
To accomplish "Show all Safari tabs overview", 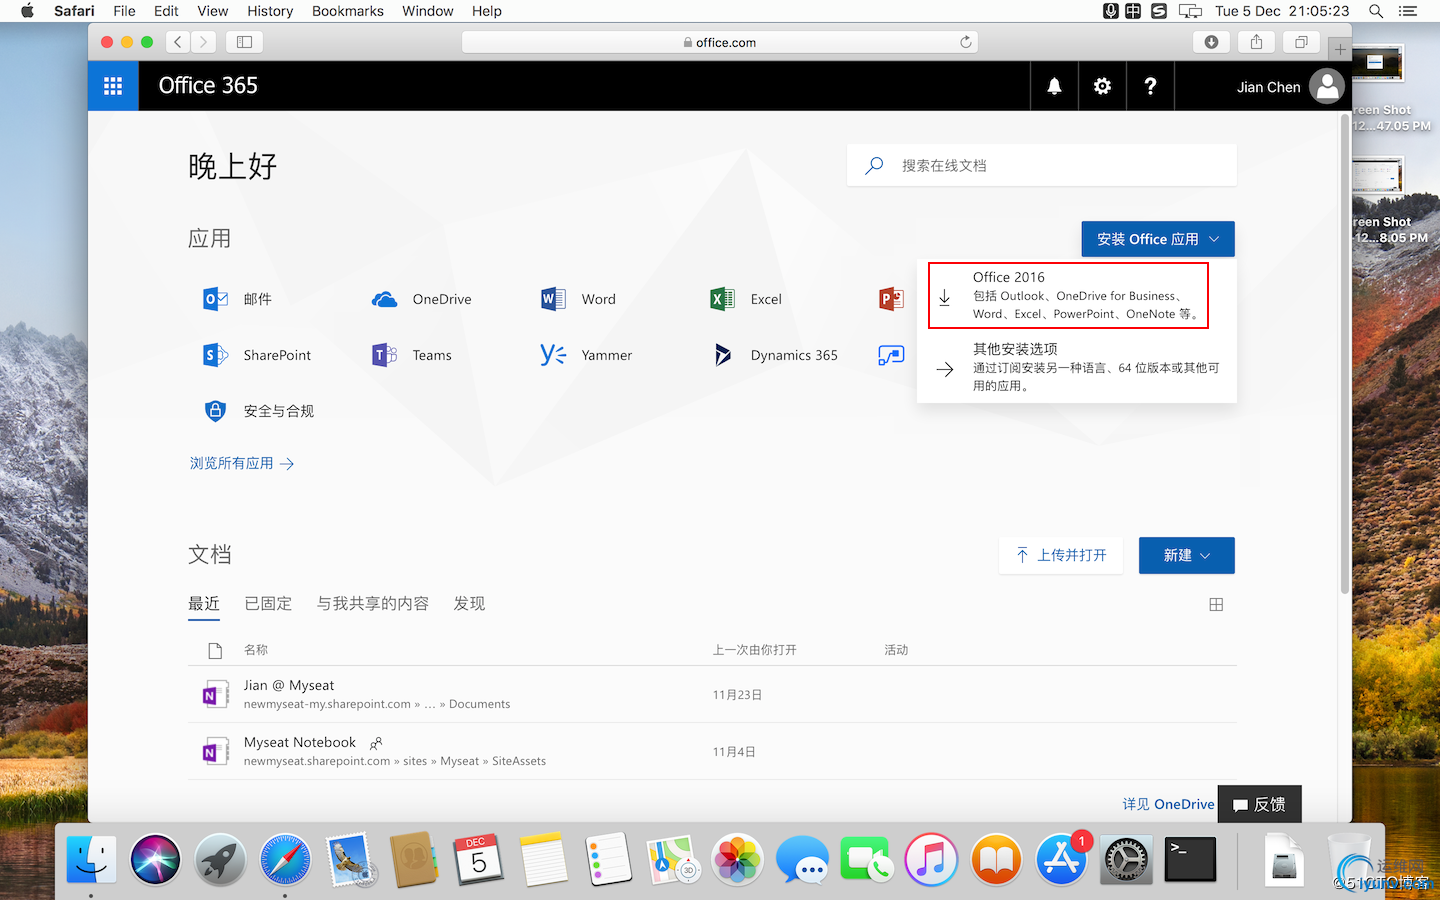I will [x=1301, y=42].
